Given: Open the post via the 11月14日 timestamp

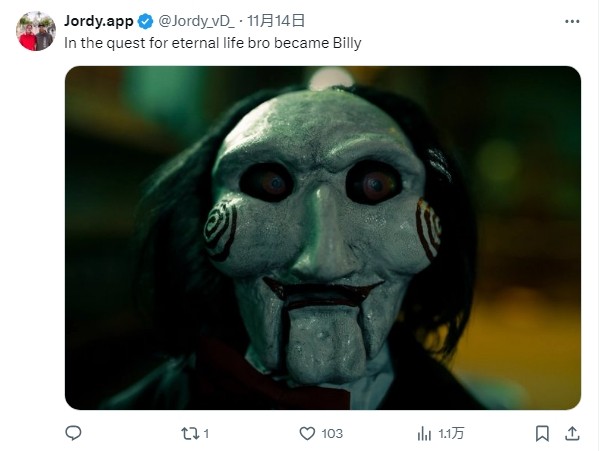Looking at the screenshot, I should pyautogui.click(x=276, y=21).
